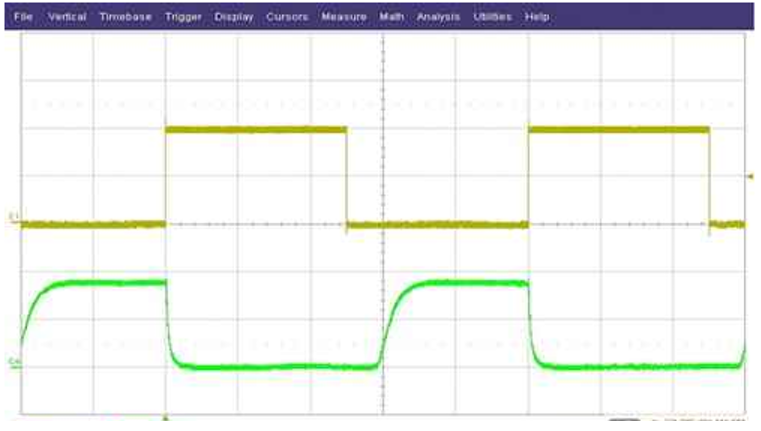This screenshot has width=761, height=431.
Task: Click the trigger position marker below grid
Action: [x=166, y=415]
